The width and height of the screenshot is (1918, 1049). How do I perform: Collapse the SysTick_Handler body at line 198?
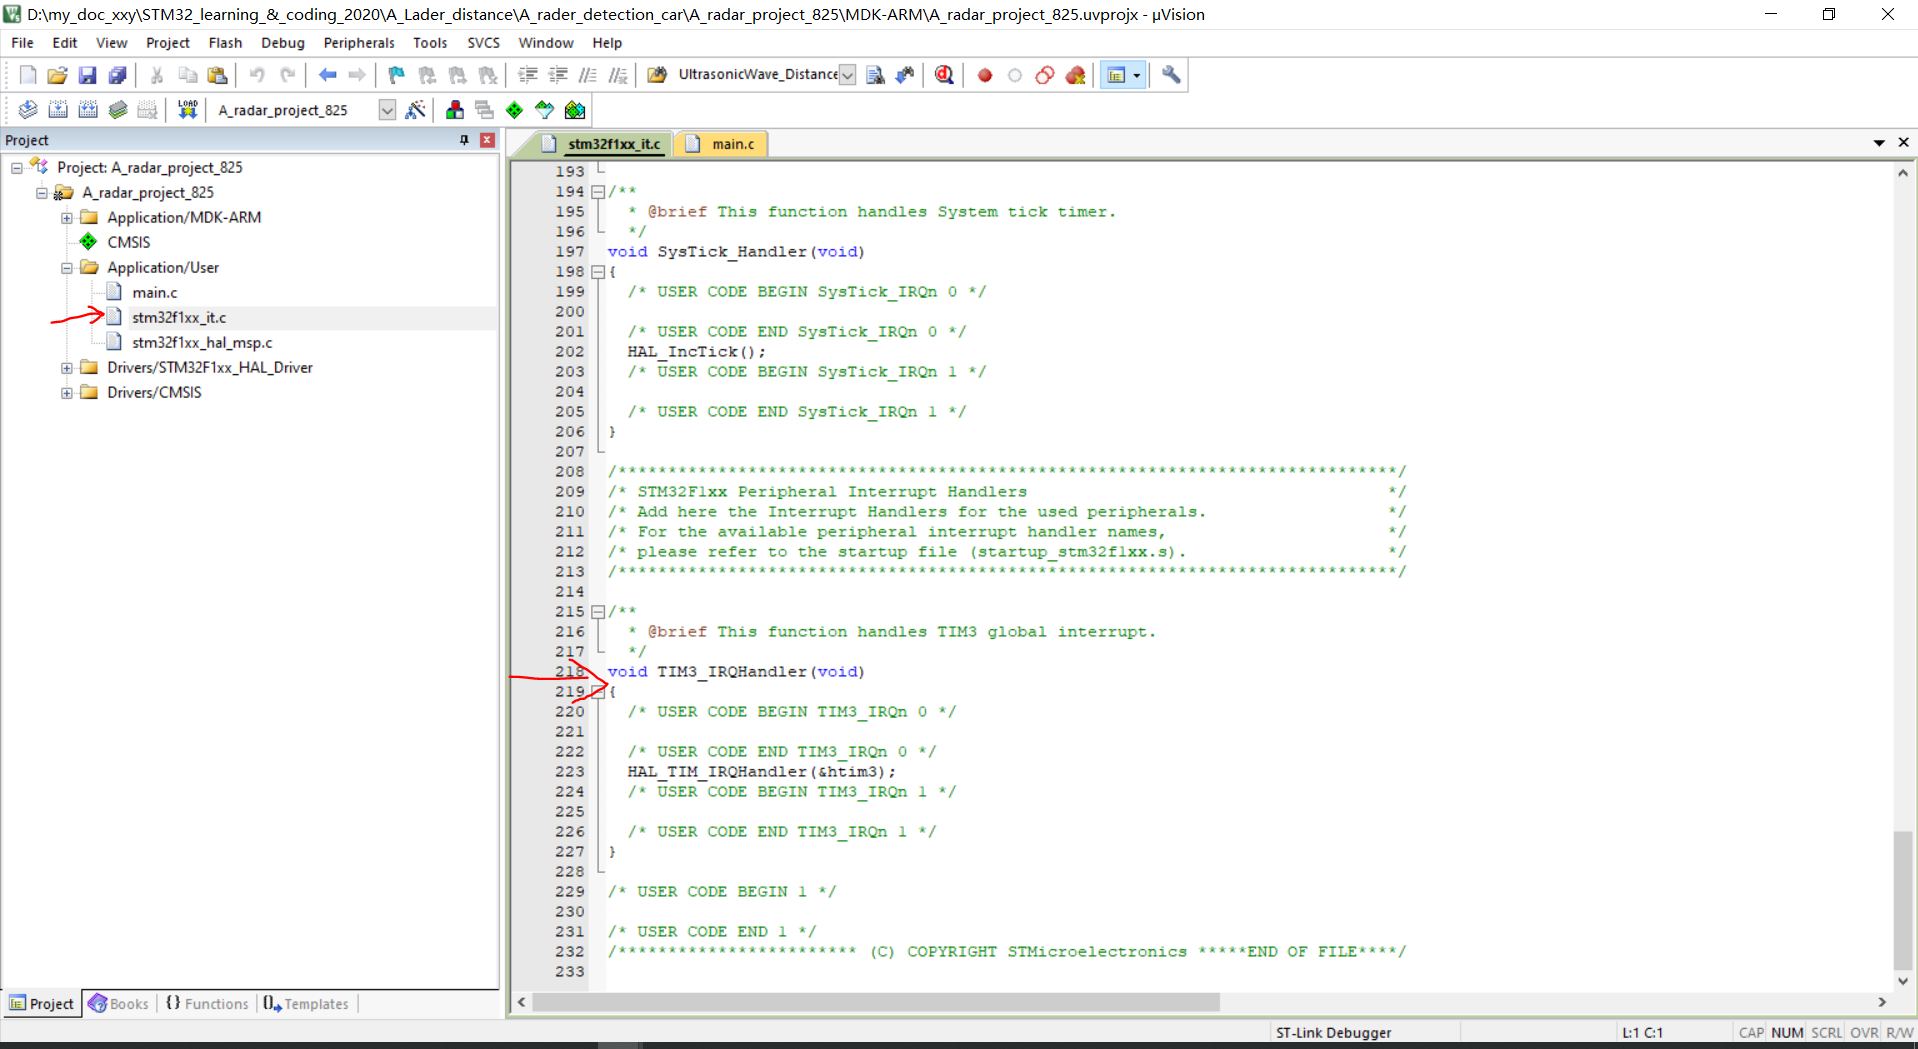click(598, 272)
